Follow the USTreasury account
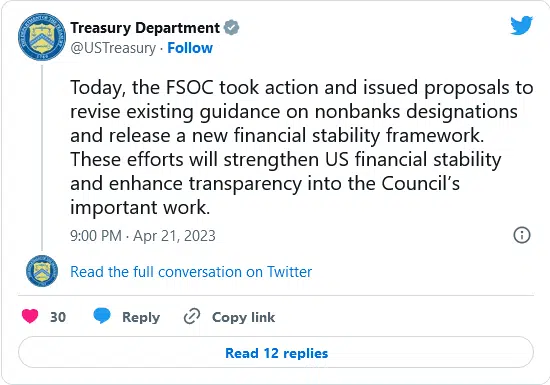550x385 pixels. tap(190, 48)
